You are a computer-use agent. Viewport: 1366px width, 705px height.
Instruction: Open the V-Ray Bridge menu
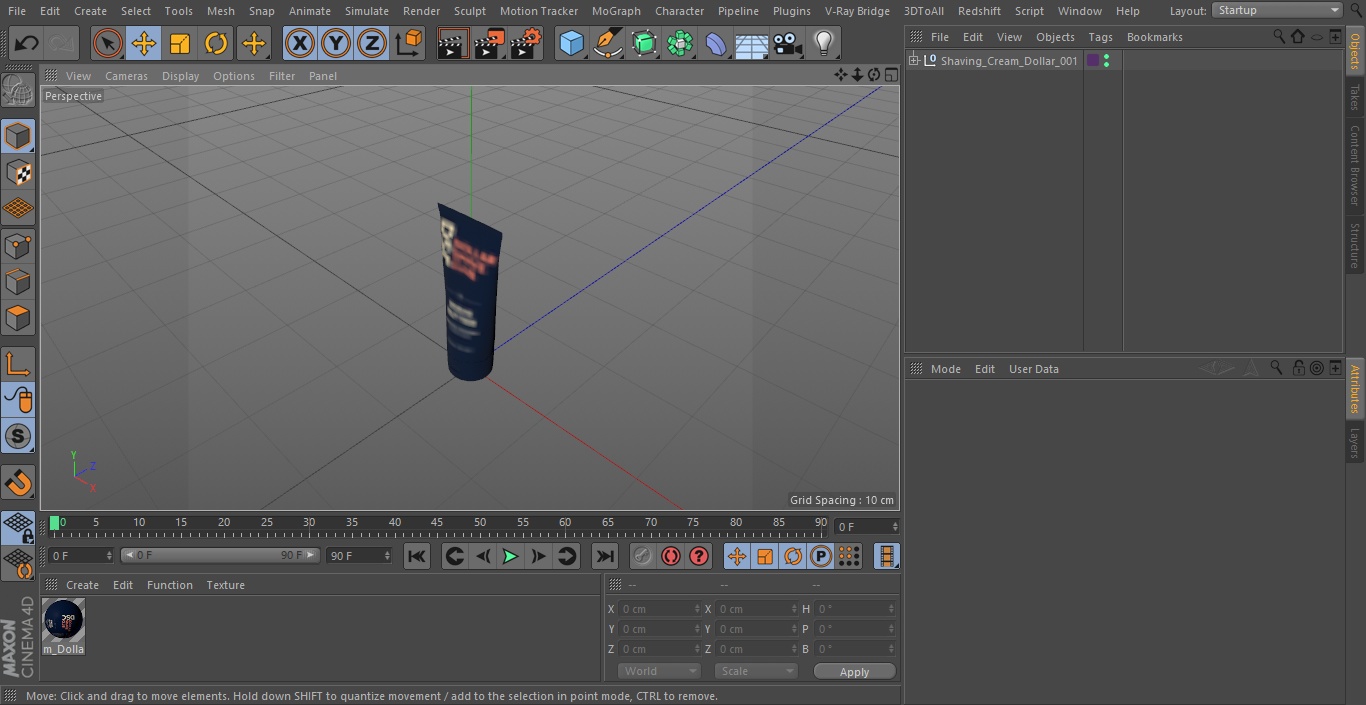(x=857, y=11)
